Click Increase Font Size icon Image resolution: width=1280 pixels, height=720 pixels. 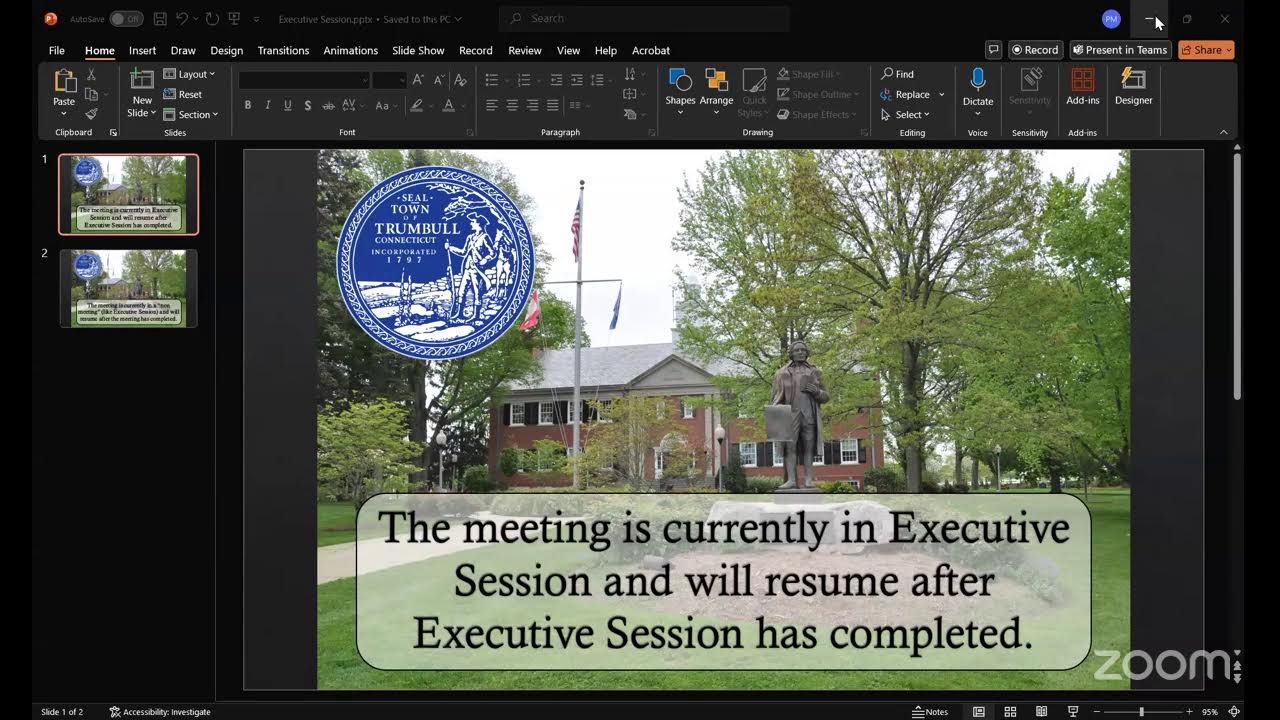click(x=418, y=80)
